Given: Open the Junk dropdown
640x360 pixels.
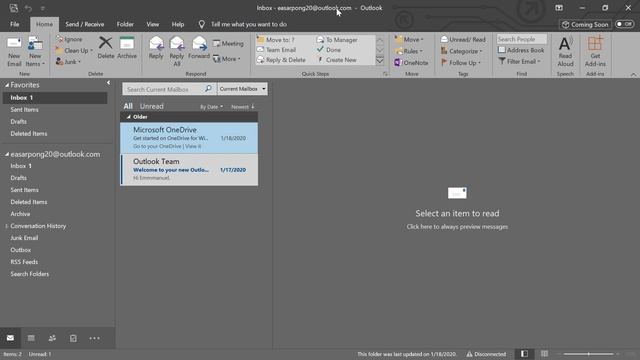Looking at the screenshot, I should (68, 62).
